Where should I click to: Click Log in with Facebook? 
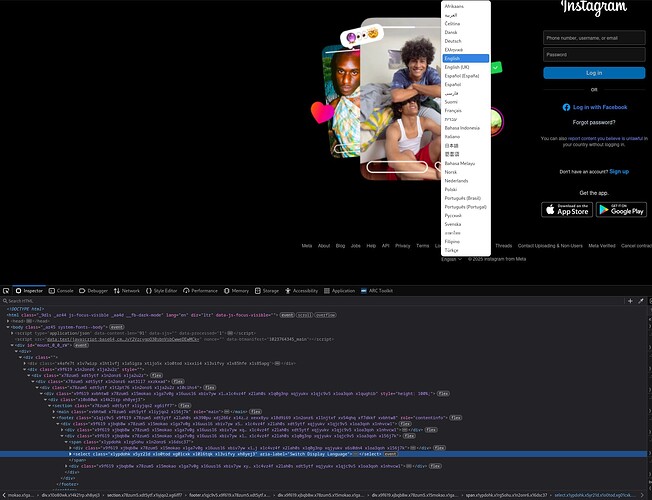pos(595,107)
